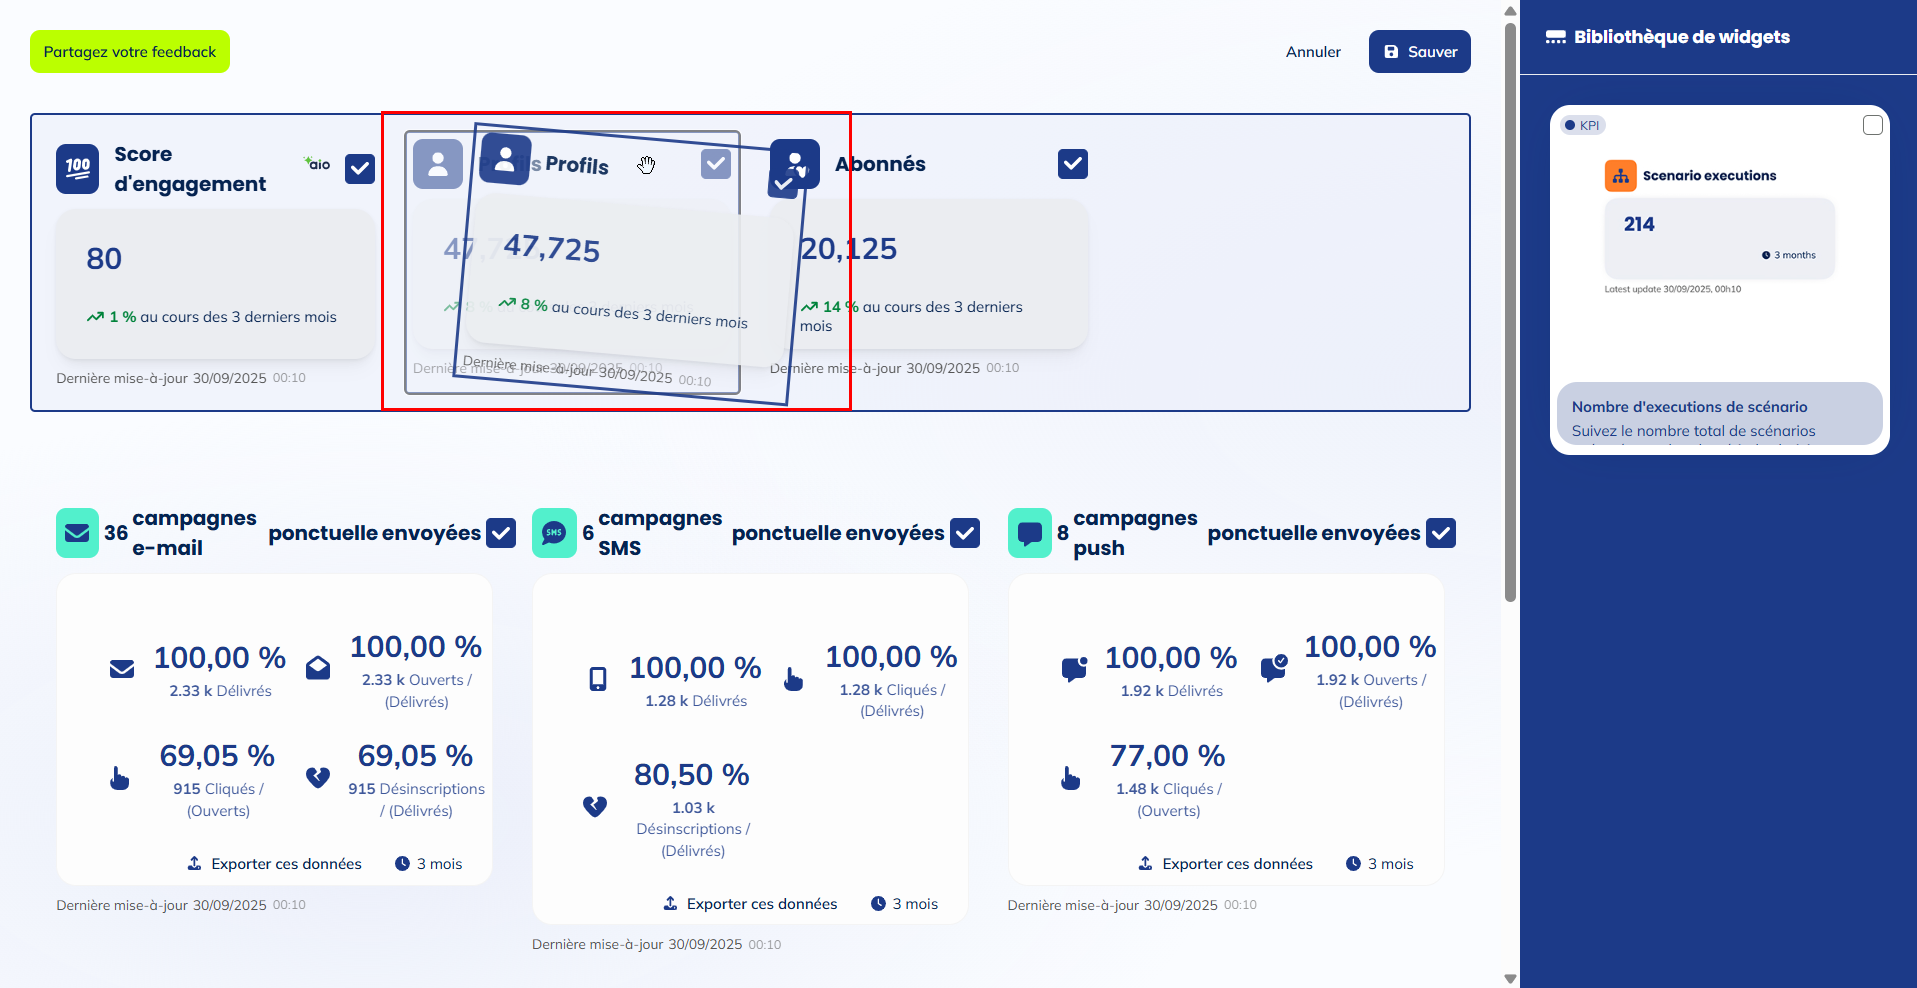The width and height of the screenshot is (1917, 988).
Task: Click the Annuler link
Action: pyautogui.click(x=1312, y=51)
